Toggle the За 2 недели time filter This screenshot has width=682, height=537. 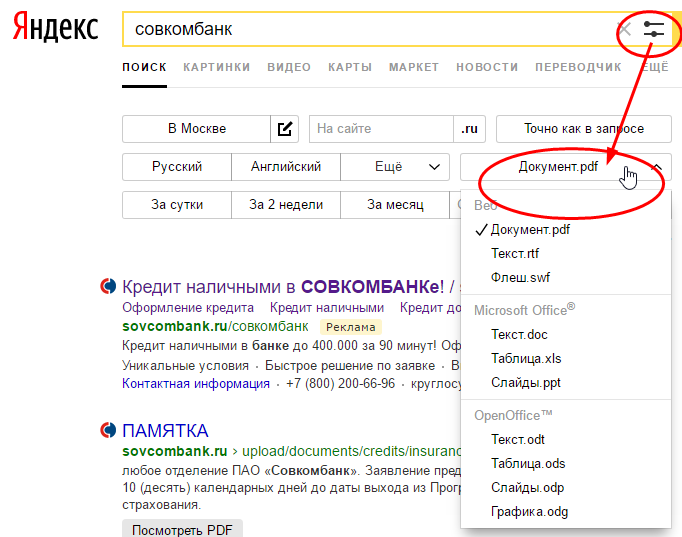(286, 204)
